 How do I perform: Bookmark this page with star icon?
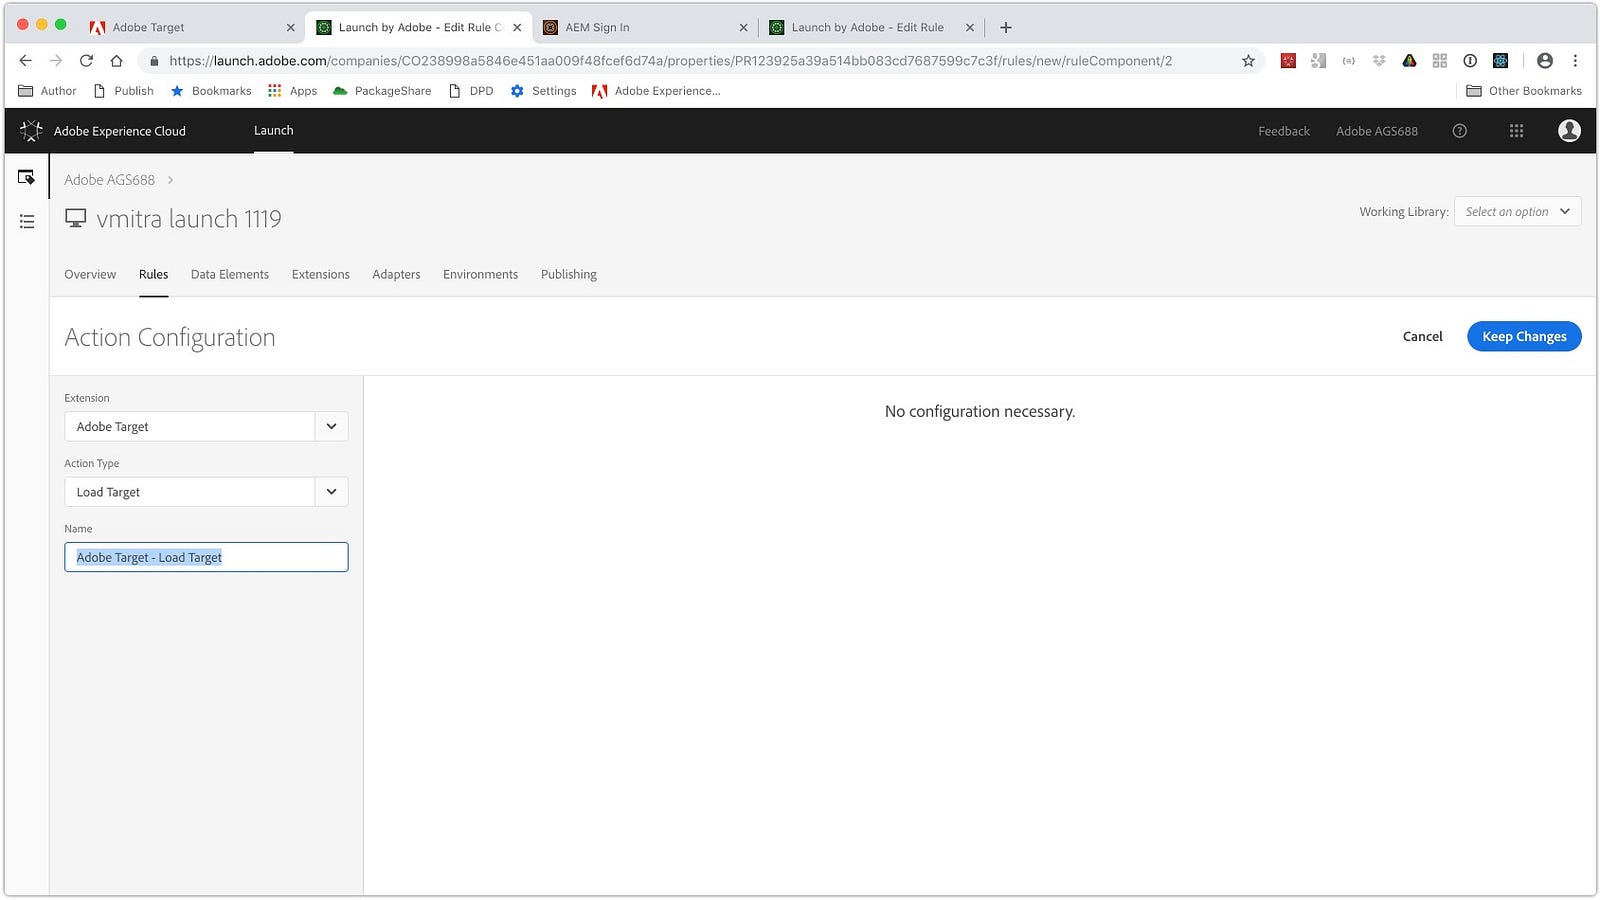click(1248, 61)
